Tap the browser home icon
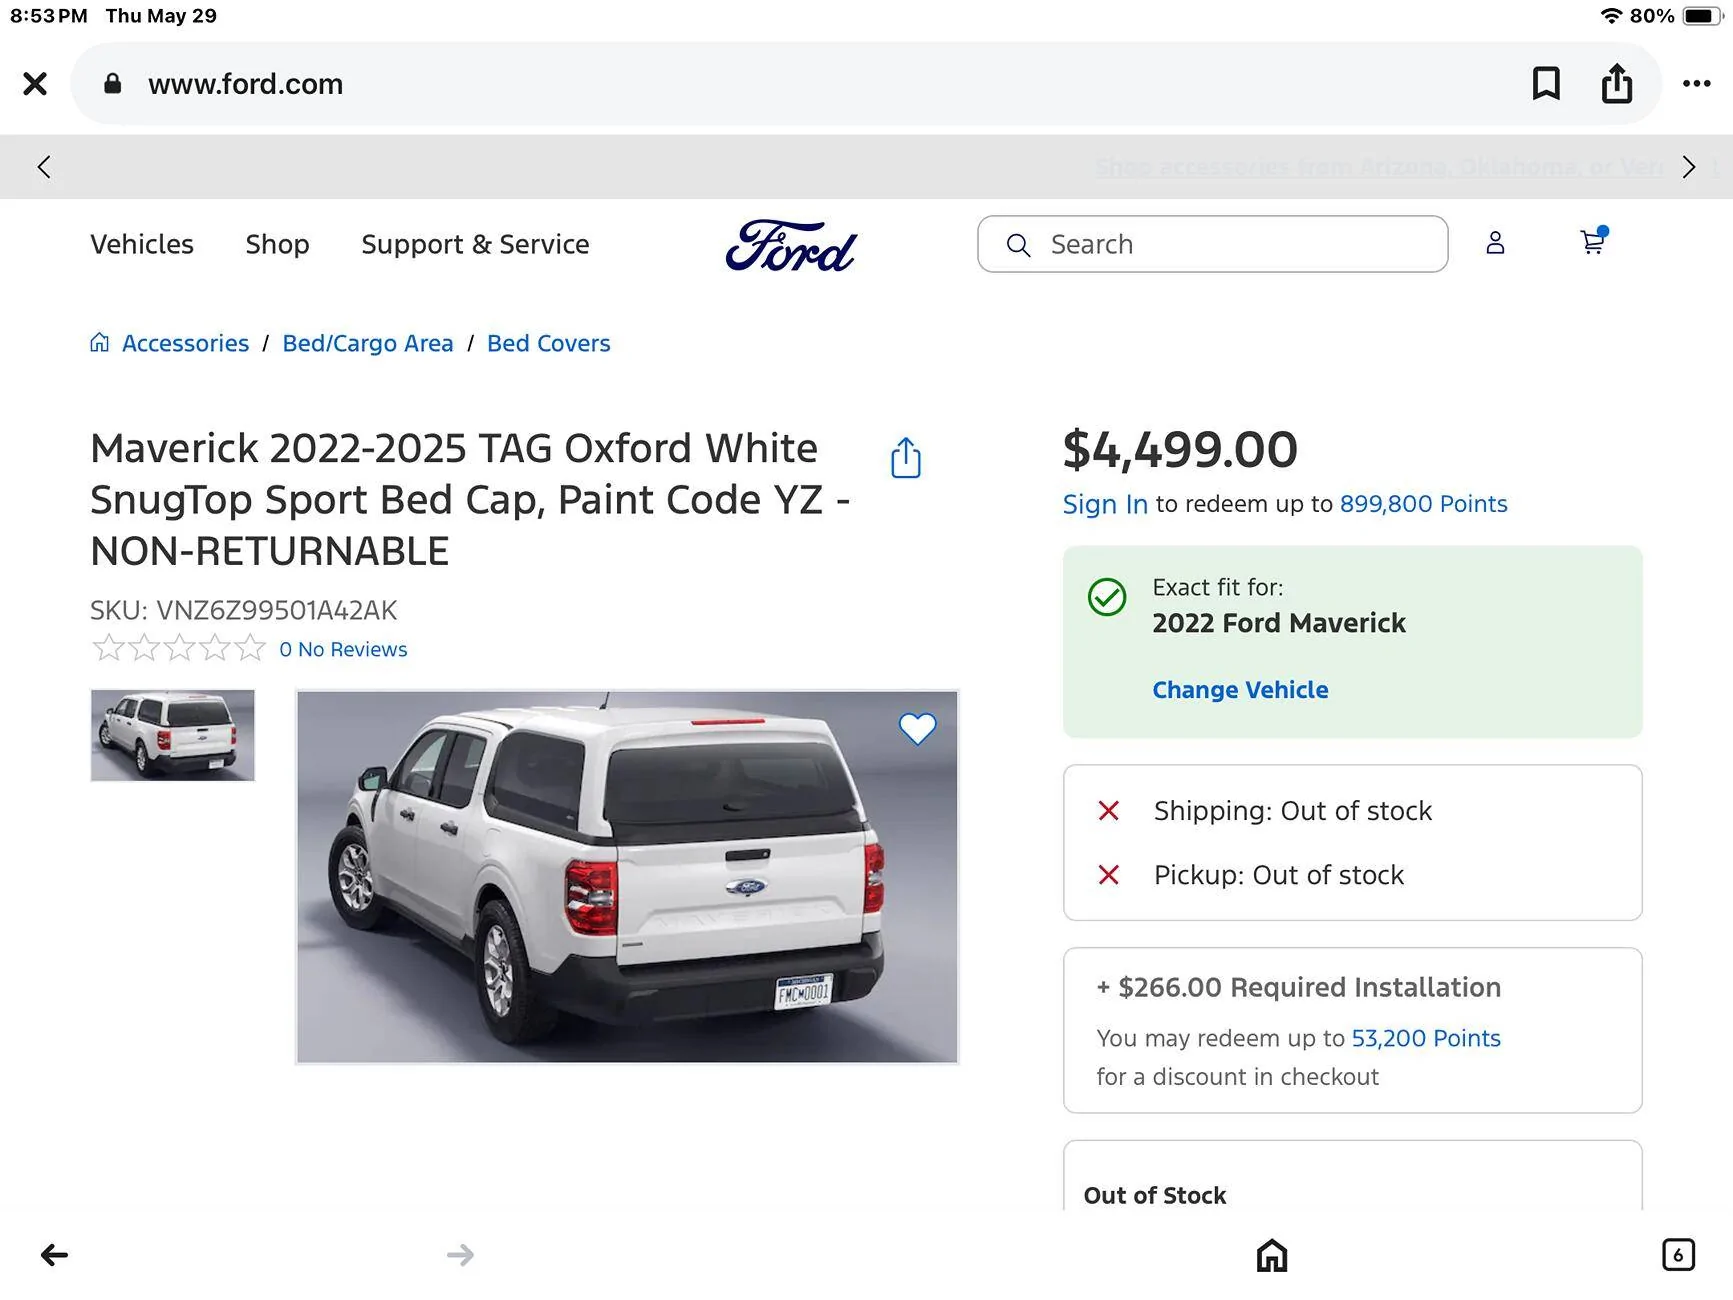1733x1300 pixels. [1272, 1255]
